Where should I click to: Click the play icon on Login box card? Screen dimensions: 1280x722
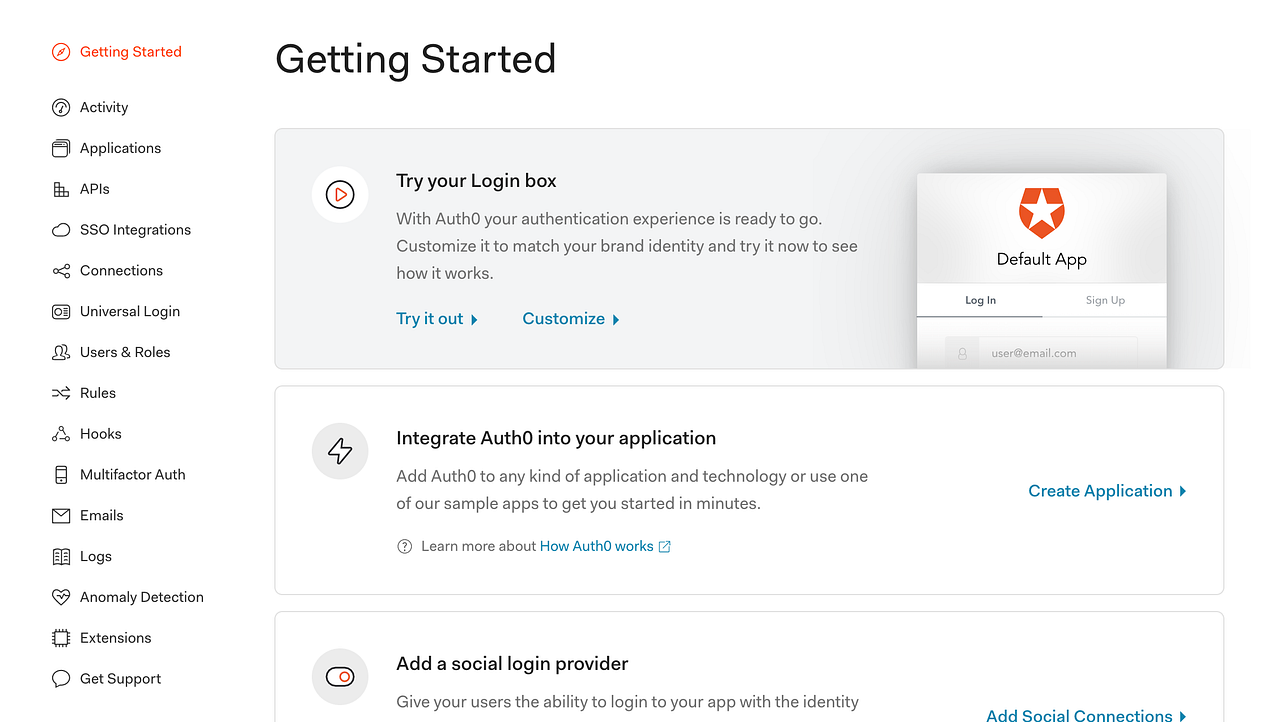tap(340, 194)
